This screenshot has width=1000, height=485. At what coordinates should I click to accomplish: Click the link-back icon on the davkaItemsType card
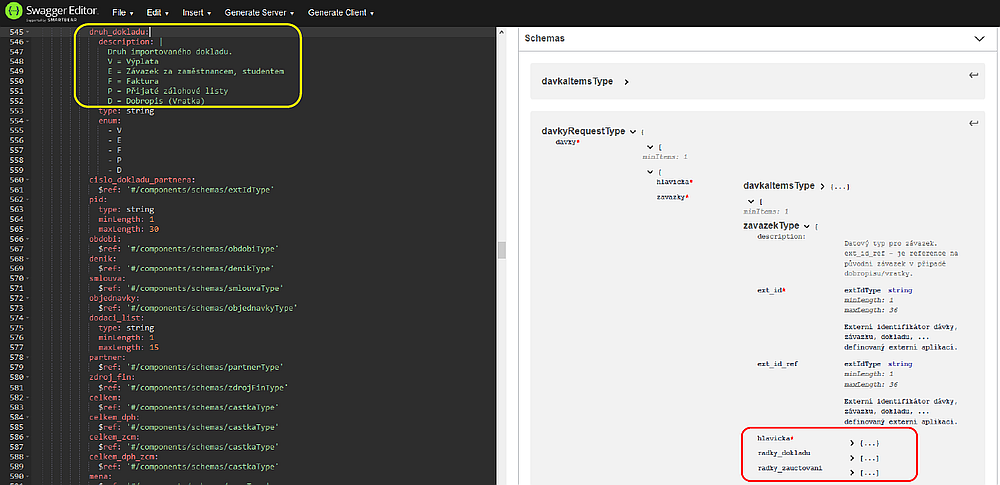pos(973,75)
